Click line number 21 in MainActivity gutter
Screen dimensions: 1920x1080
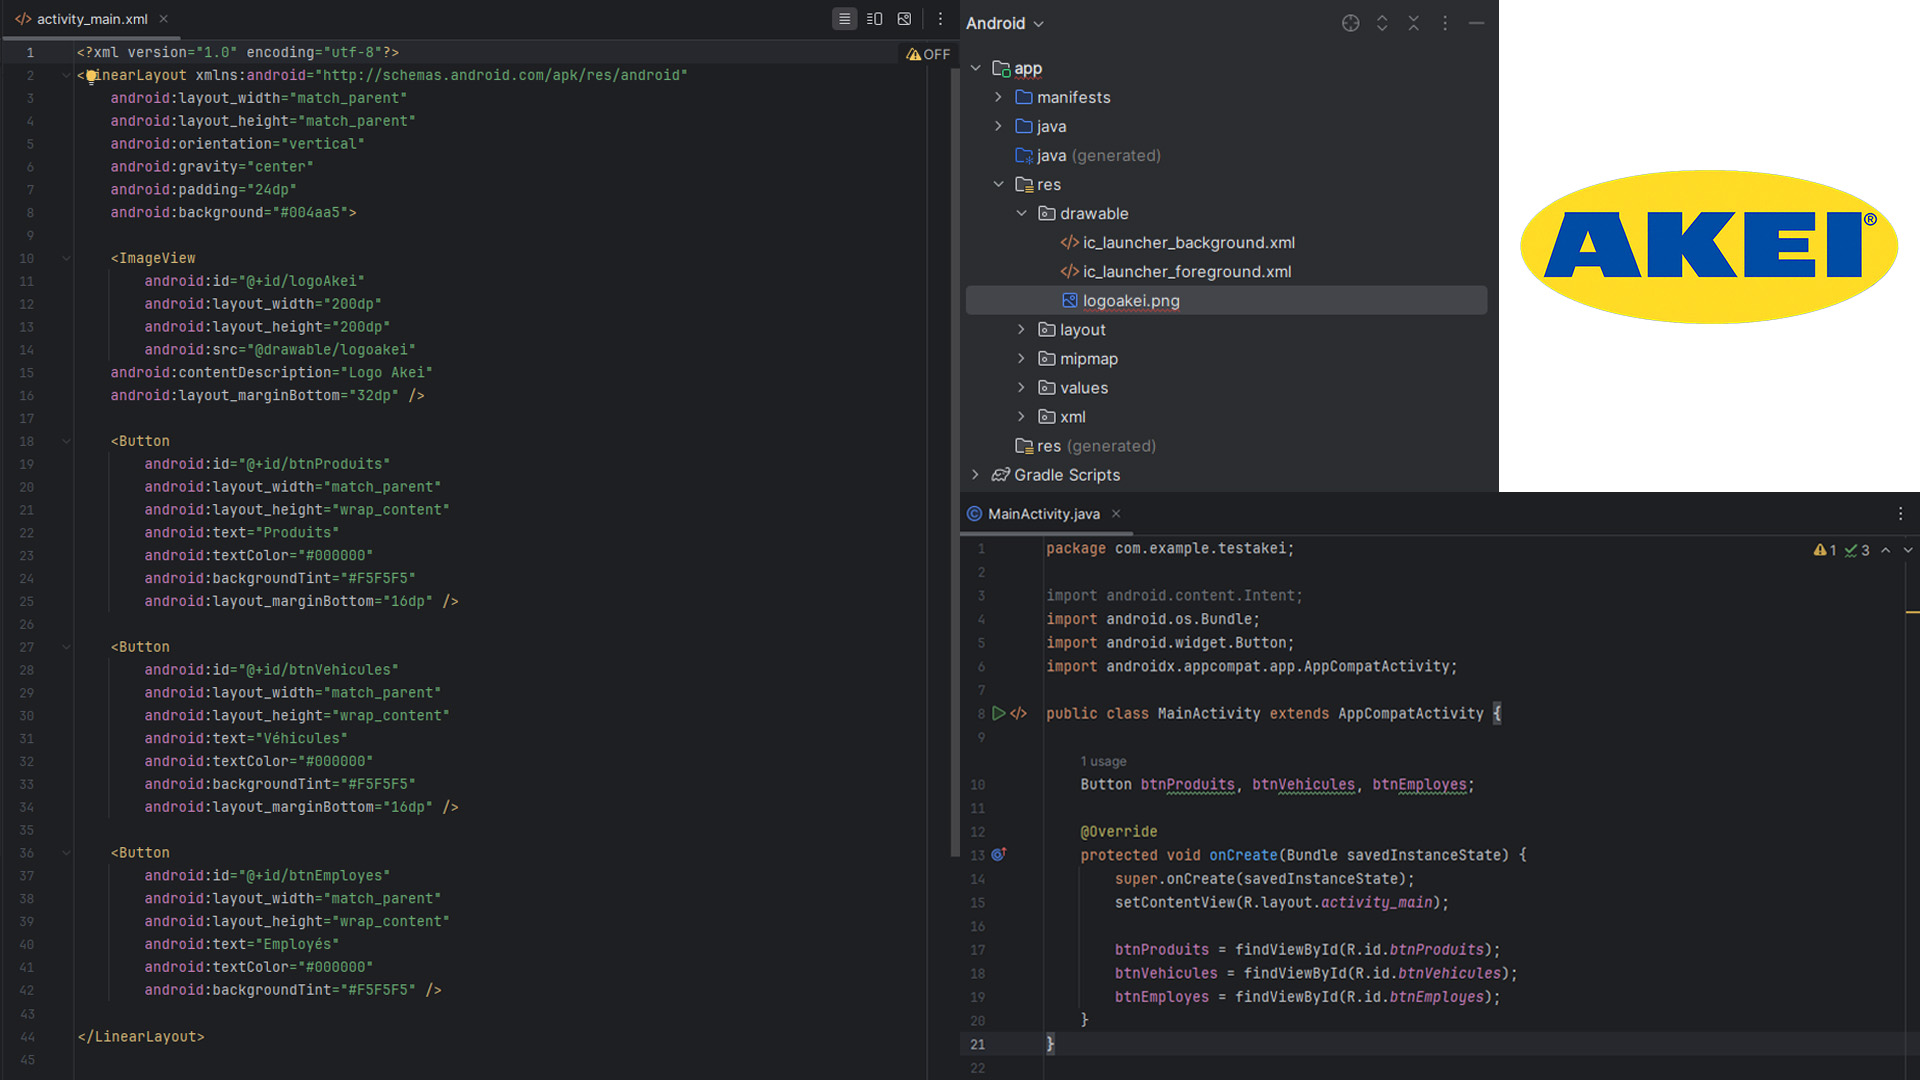point(978,1045)
